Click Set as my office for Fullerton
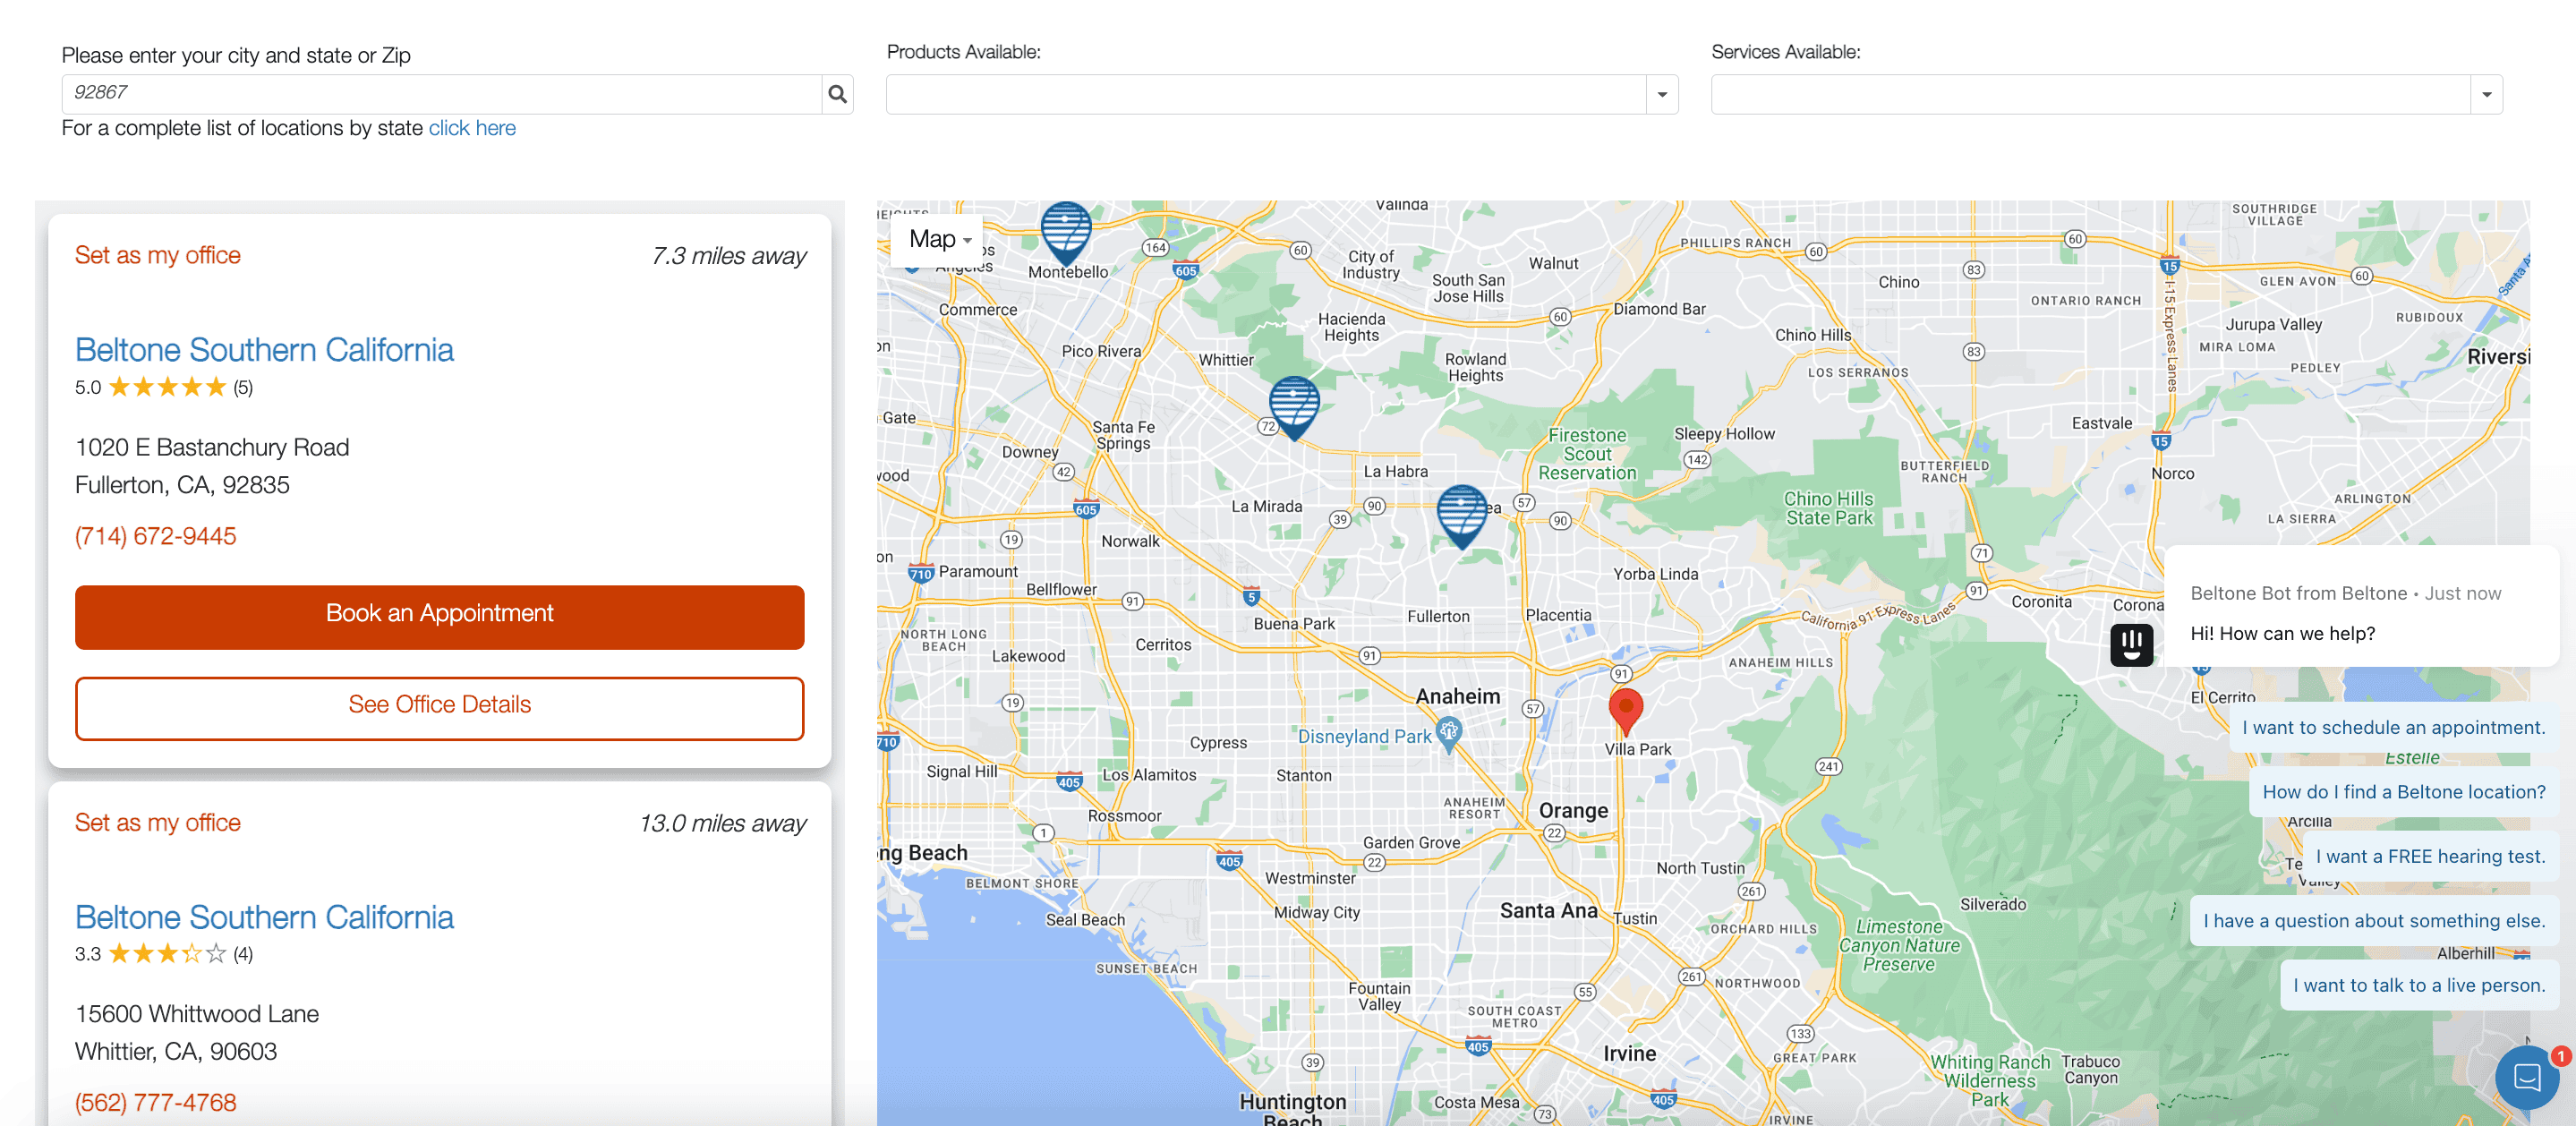The width and height of the screenshot is (2576, 1126). tap(157, 255)
